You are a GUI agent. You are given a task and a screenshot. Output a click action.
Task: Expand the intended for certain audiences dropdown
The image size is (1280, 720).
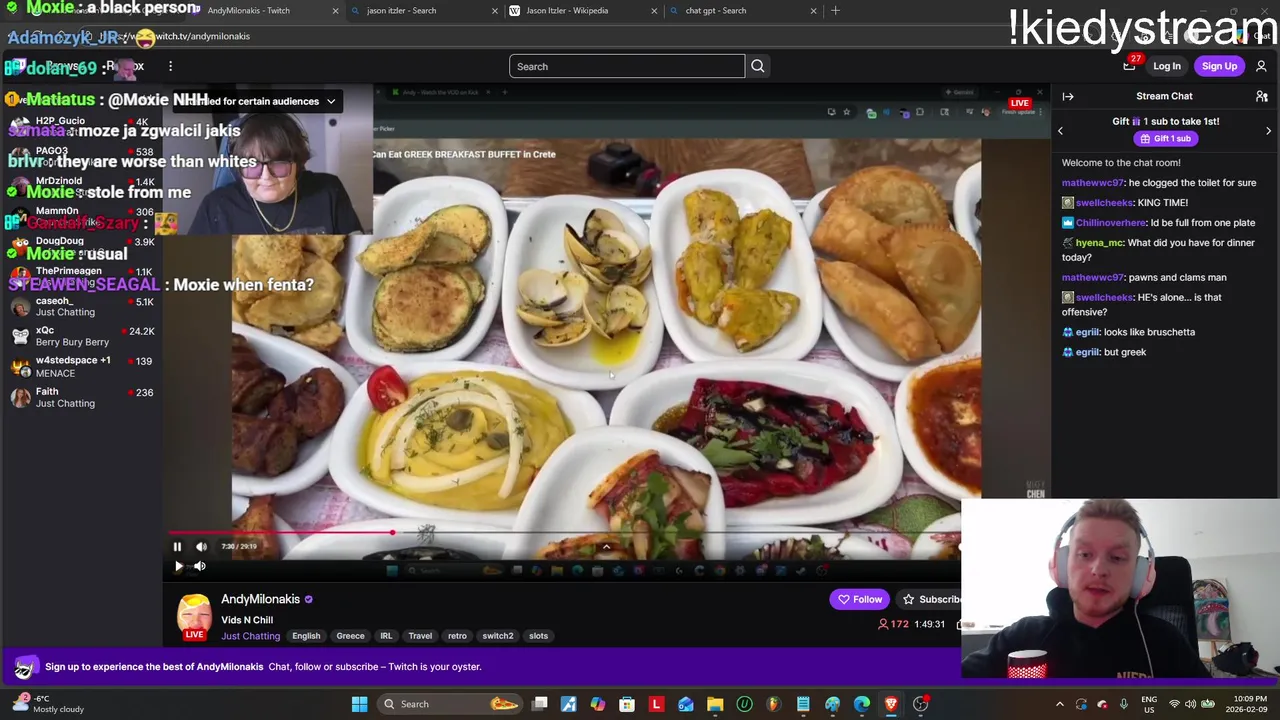tap(331, 101)
